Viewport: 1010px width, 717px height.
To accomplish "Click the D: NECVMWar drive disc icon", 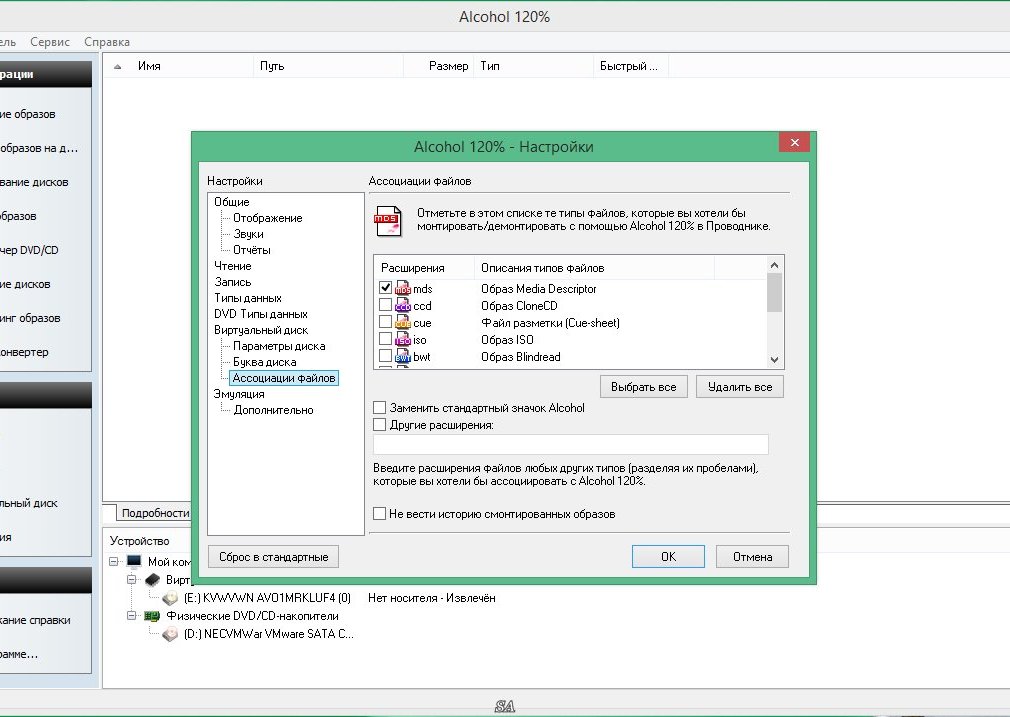I will 170,634.
